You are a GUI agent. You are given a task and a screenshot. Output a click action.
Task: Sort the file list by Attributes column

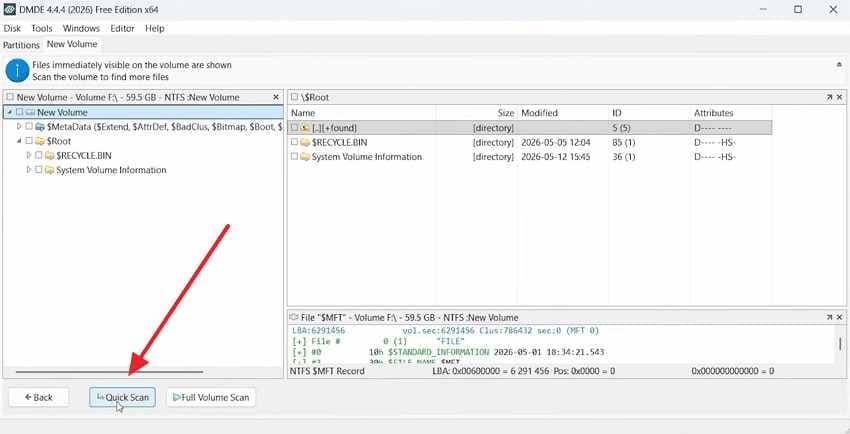pos(731,113)
